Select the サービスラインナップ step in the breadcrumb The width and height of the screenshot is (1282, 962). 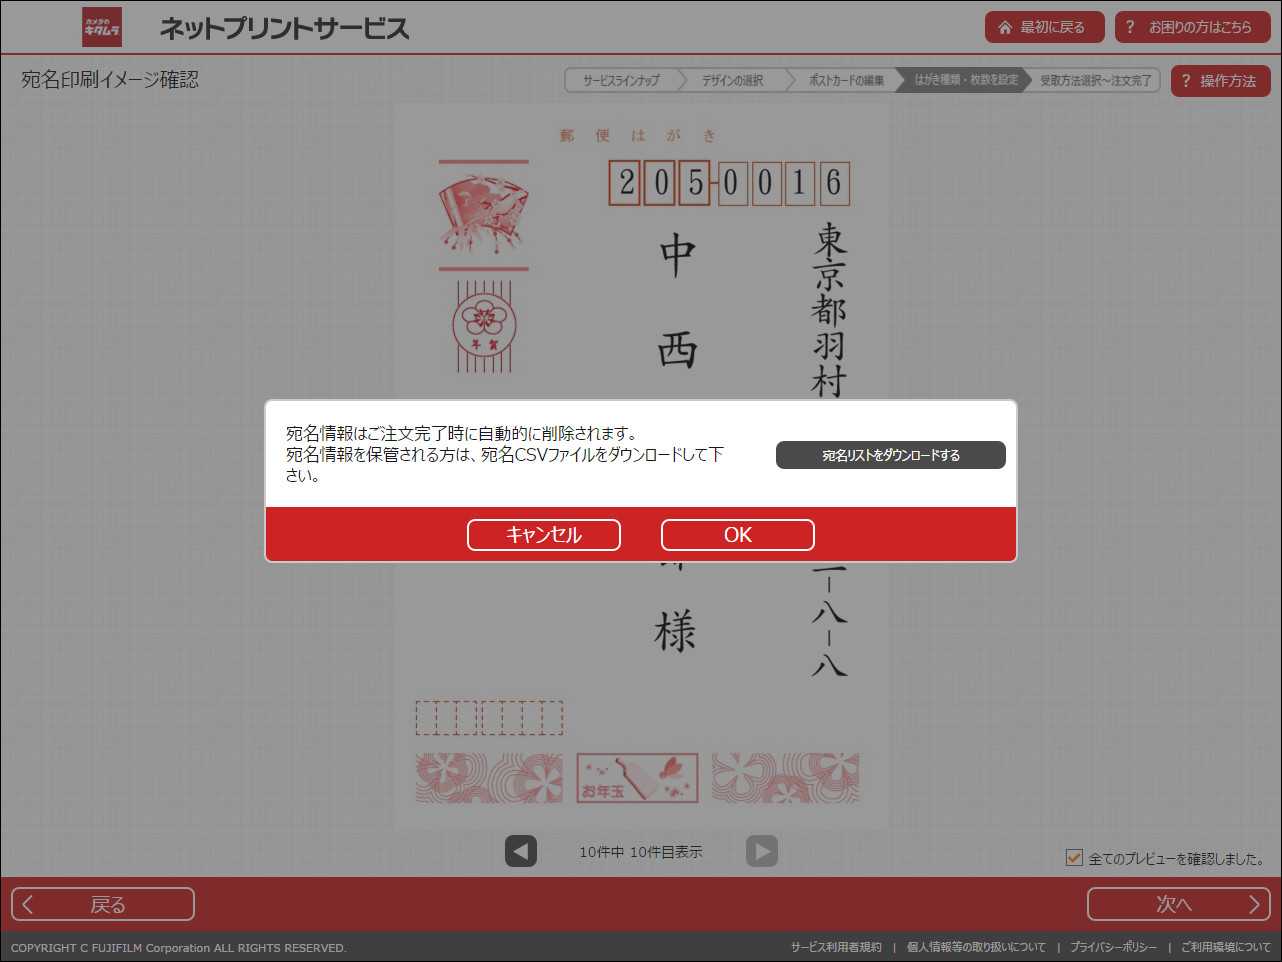point(622,80)
